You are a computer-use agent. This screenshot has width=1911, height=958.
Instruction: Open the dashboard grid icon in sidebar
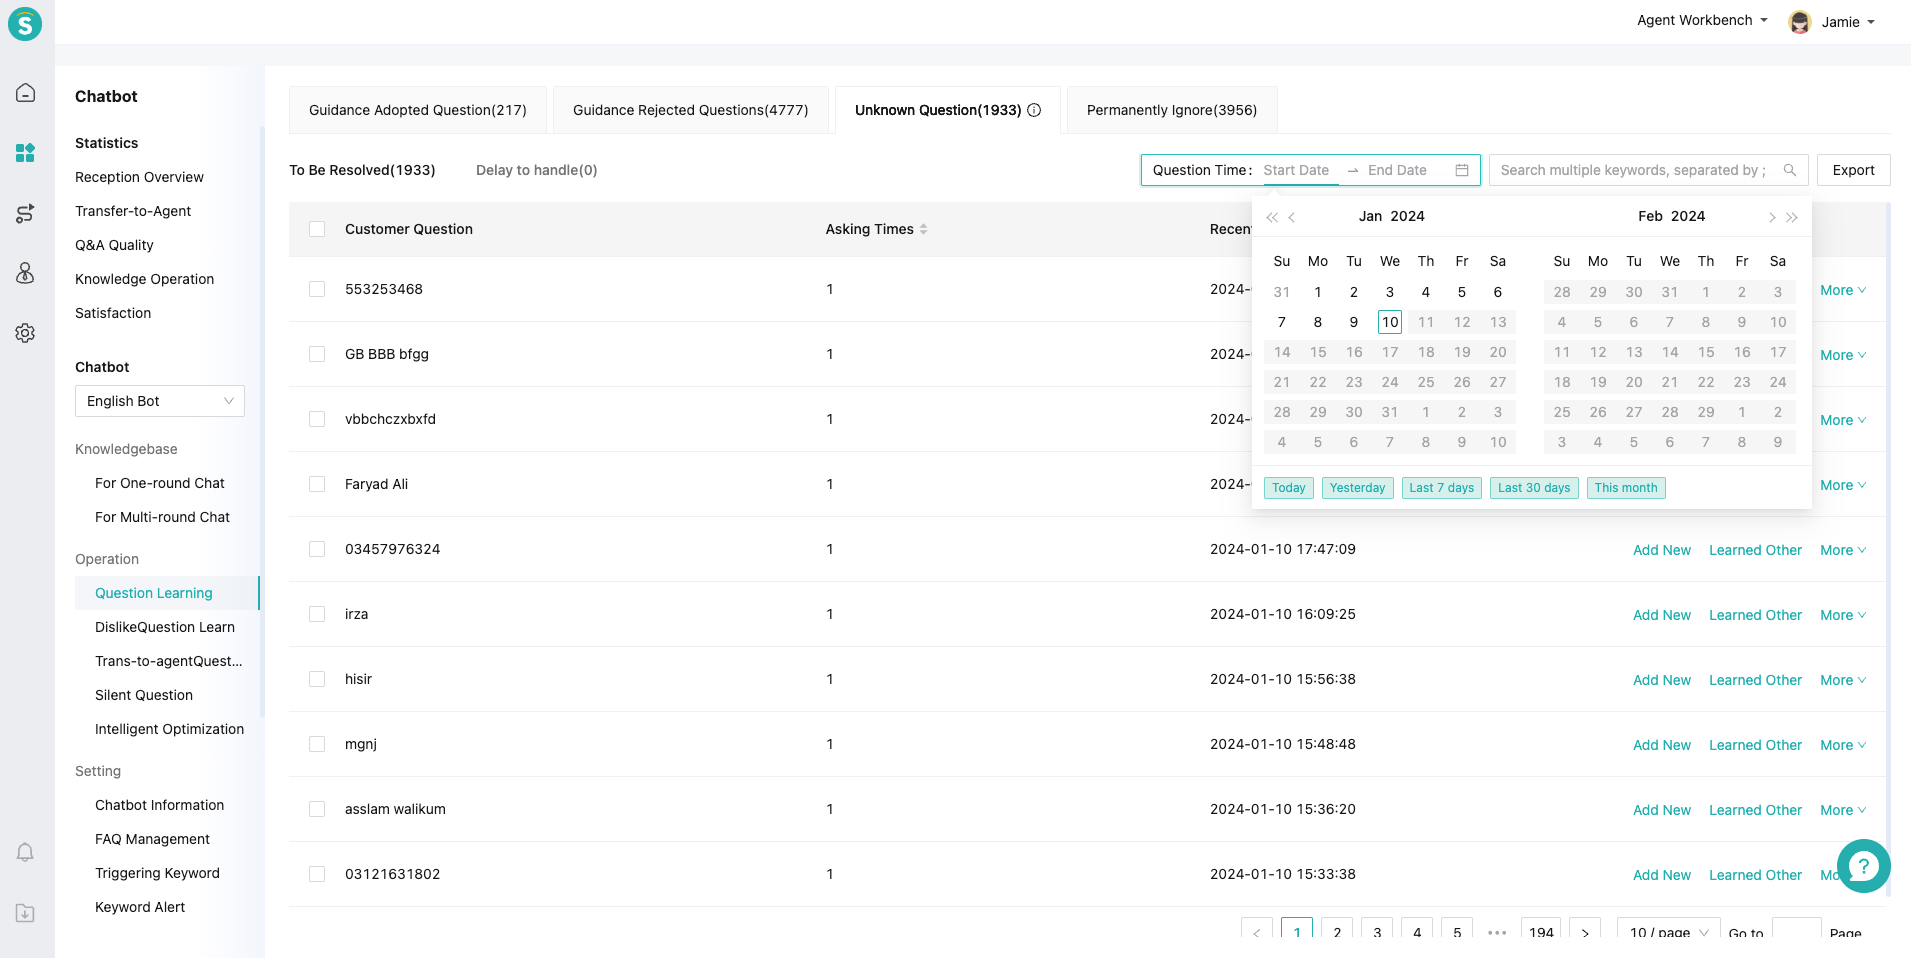(26, 153)
